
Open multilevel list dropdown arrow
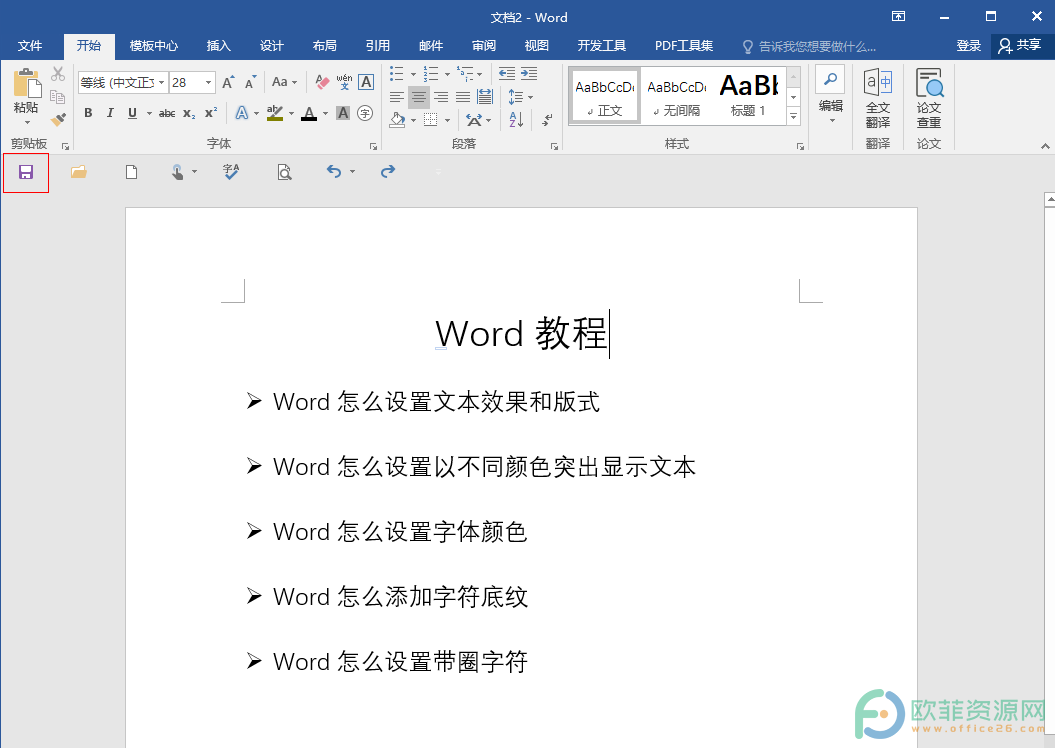pyautogui.click(x=480, y=74)
